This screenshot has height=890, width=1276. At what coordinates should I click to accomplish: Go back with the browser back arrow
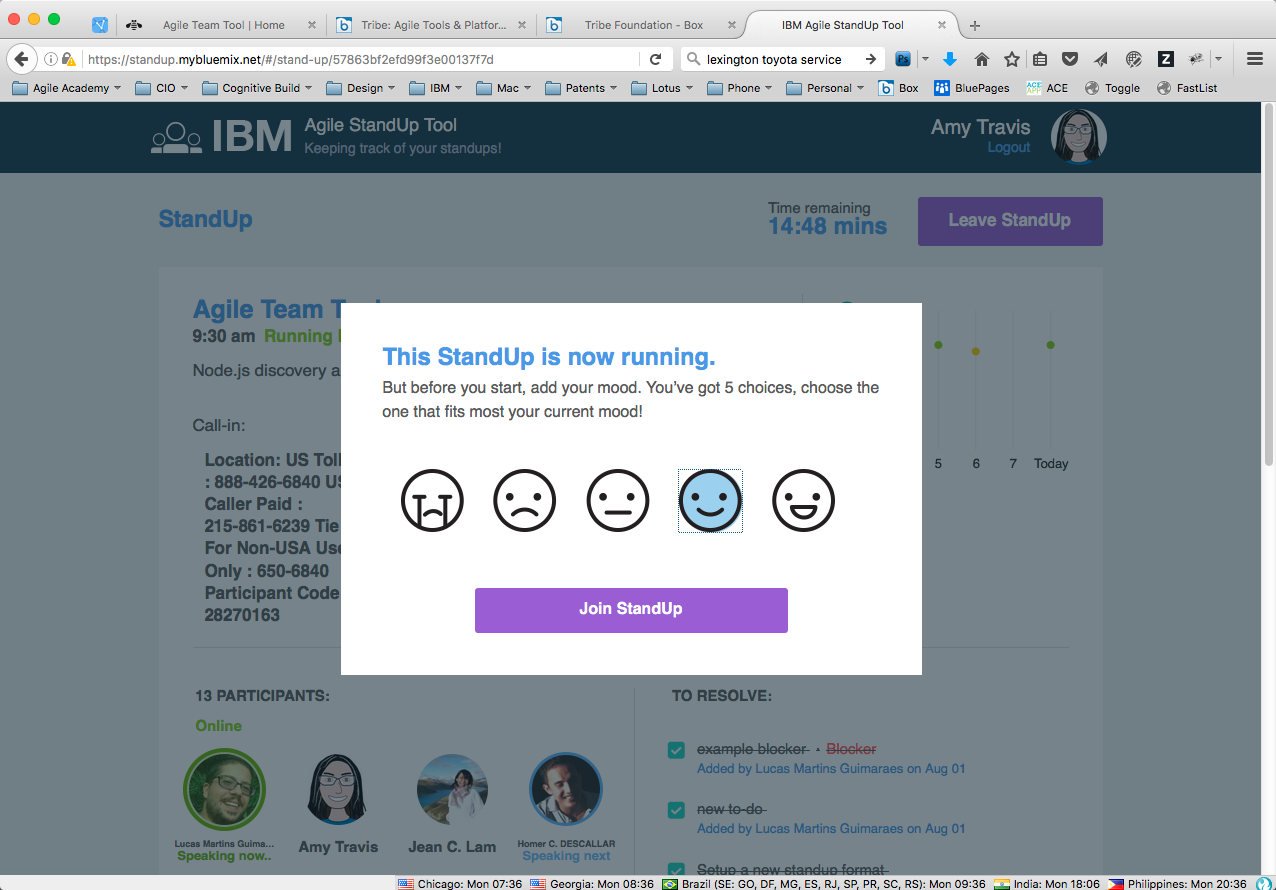tap(21, 59)
